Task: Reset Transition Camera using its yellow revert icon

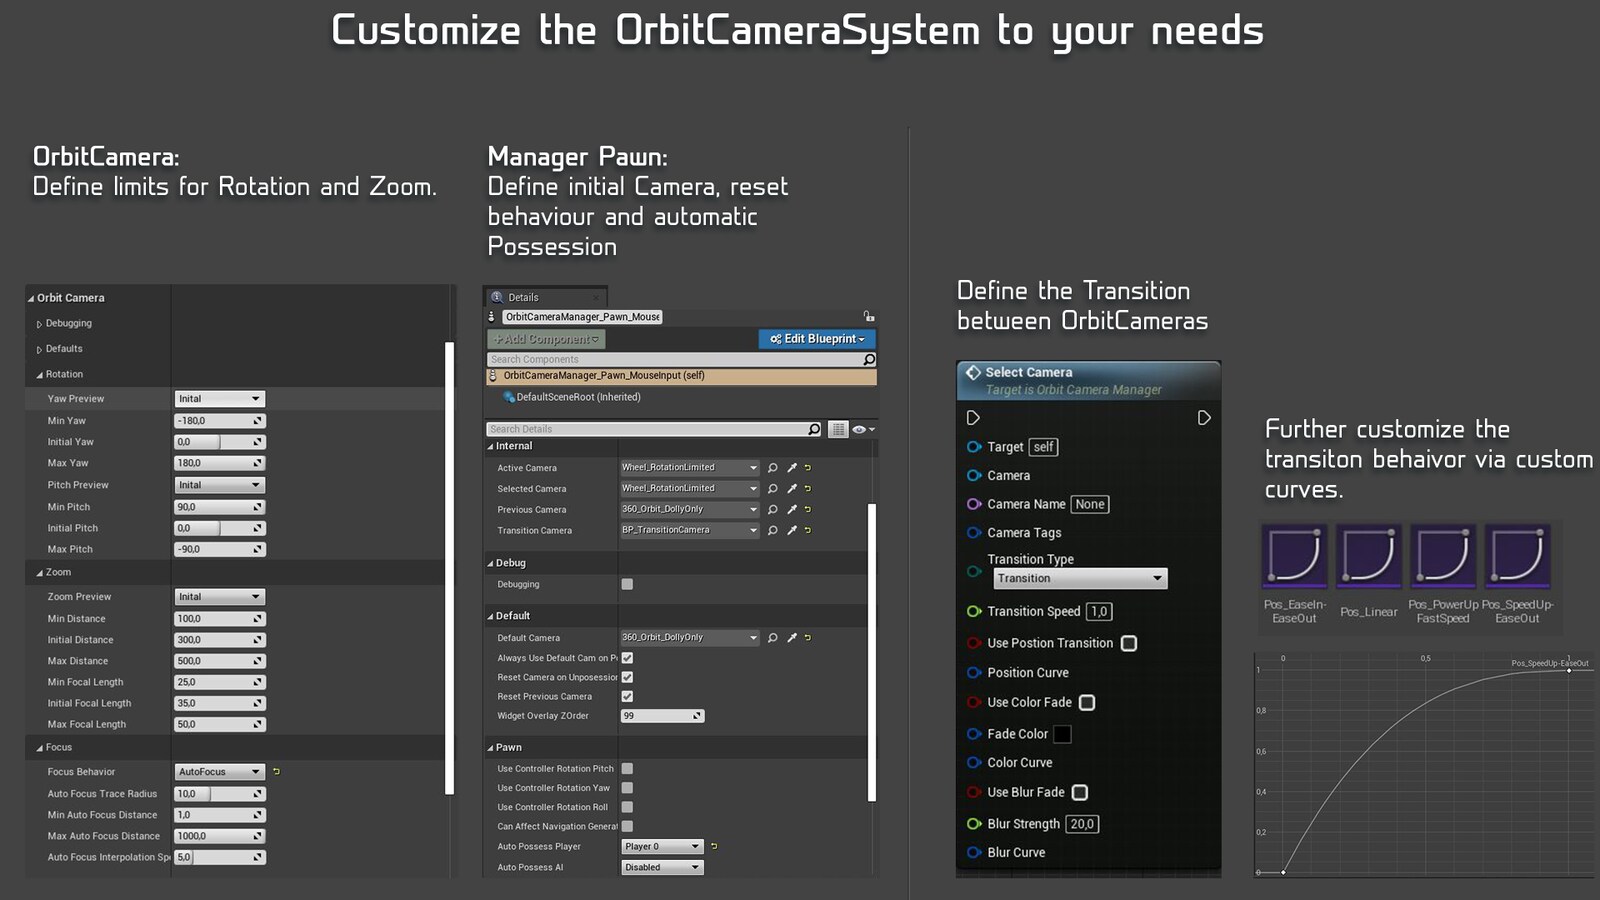Action: tap(809, 530)
